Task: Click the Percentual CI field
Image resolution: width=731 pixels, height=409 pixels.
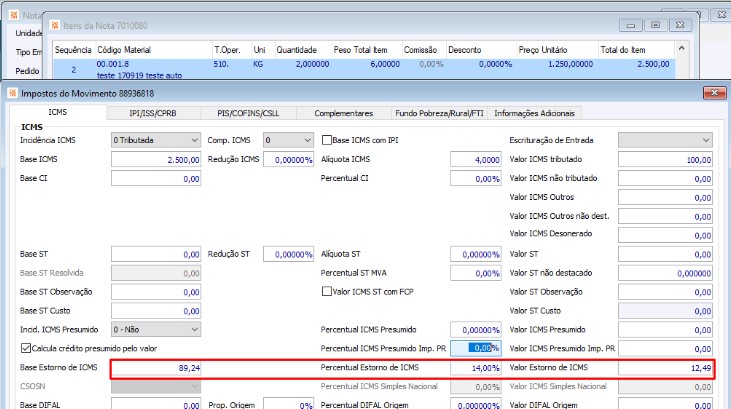Action: point(476,179)
